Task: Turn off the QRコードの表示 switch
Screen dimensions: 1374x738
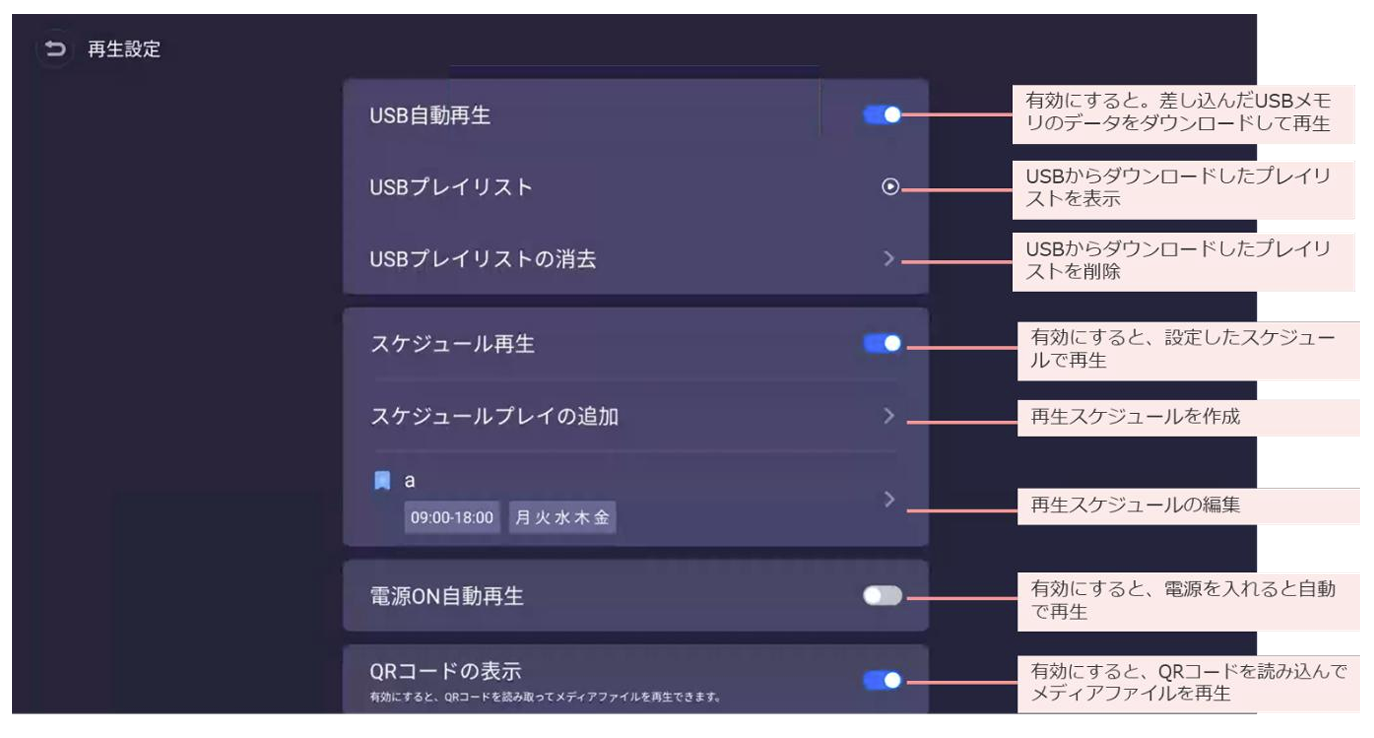Action: tap(882, 680)
